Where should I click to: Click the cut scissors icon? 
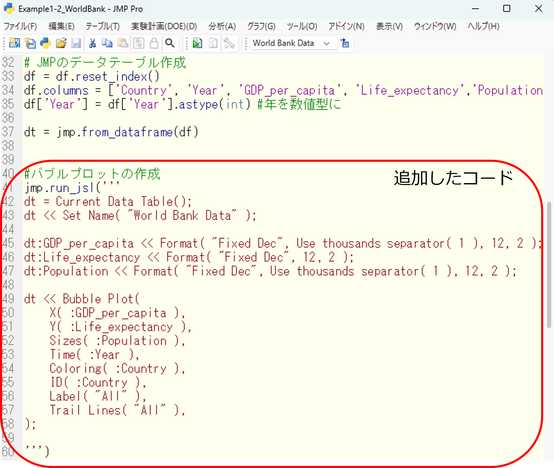[92, 43]
